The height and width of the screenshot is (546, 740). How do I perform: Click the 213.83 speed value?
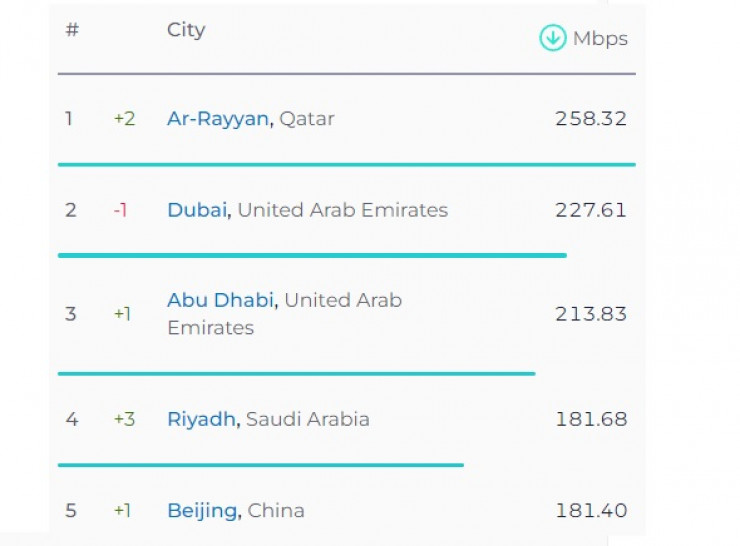[x=591, y=314]
